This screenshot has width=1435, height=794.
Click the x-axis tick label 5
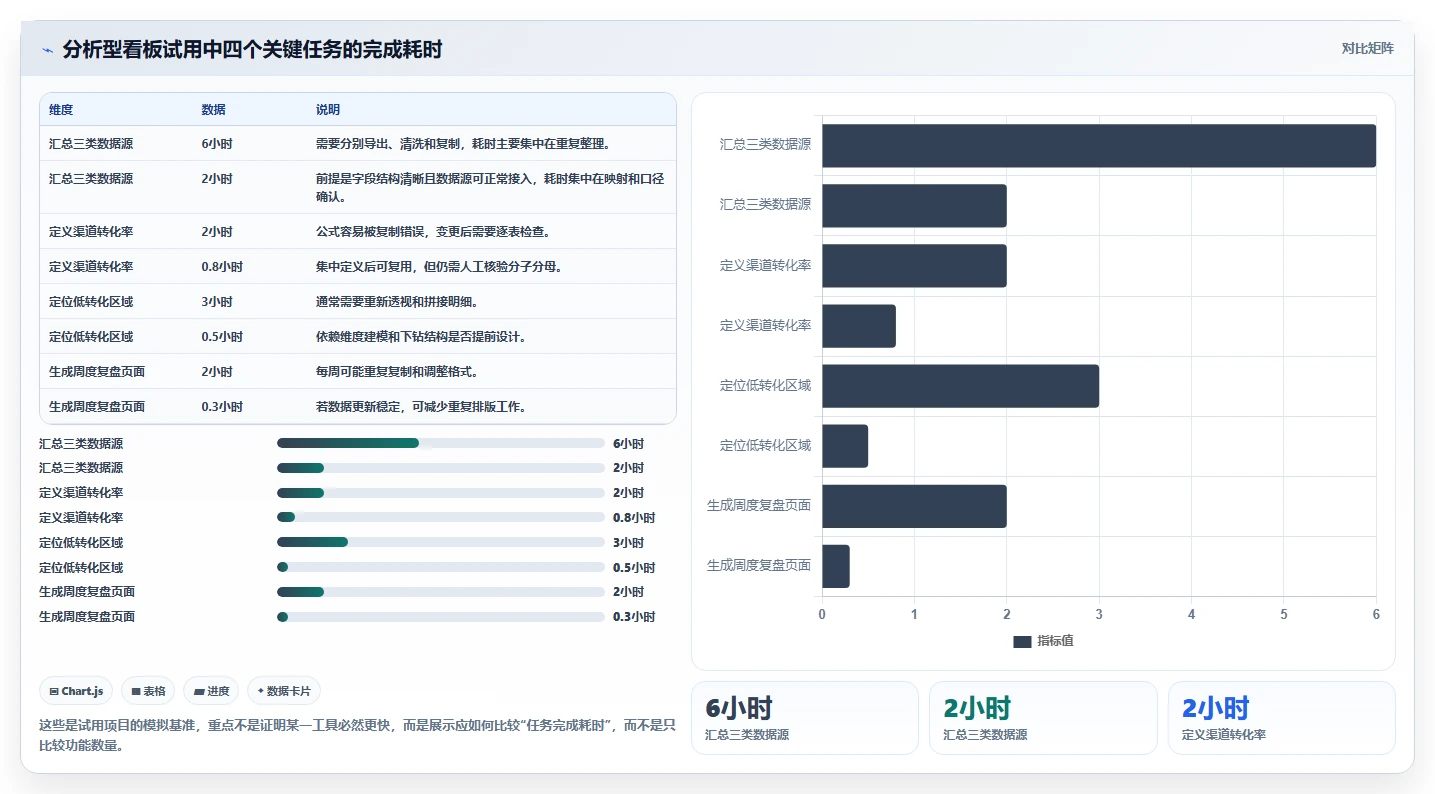[1283, 614]
